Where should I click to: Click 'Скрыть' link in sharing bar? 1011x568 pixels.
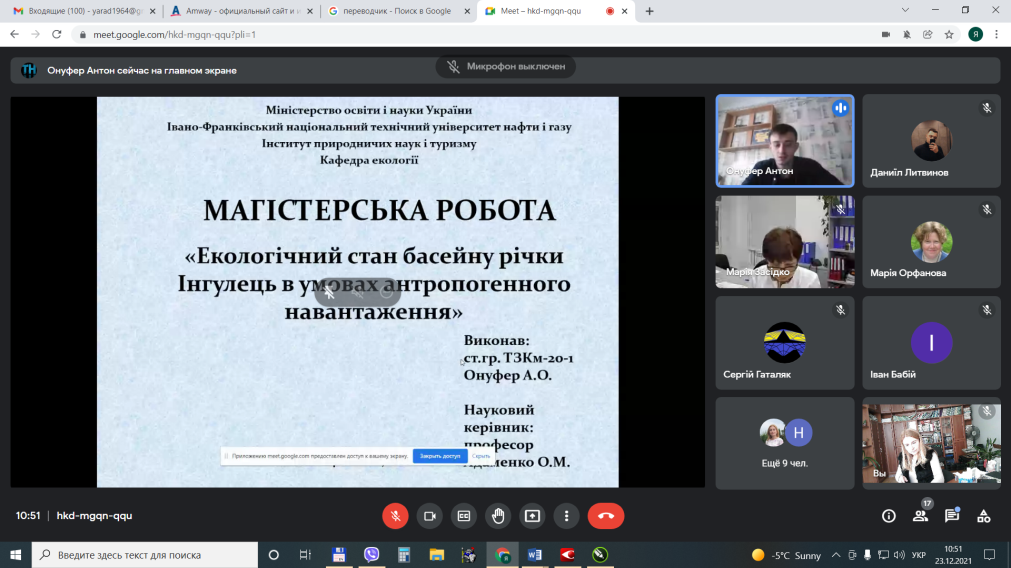[481, 456]
